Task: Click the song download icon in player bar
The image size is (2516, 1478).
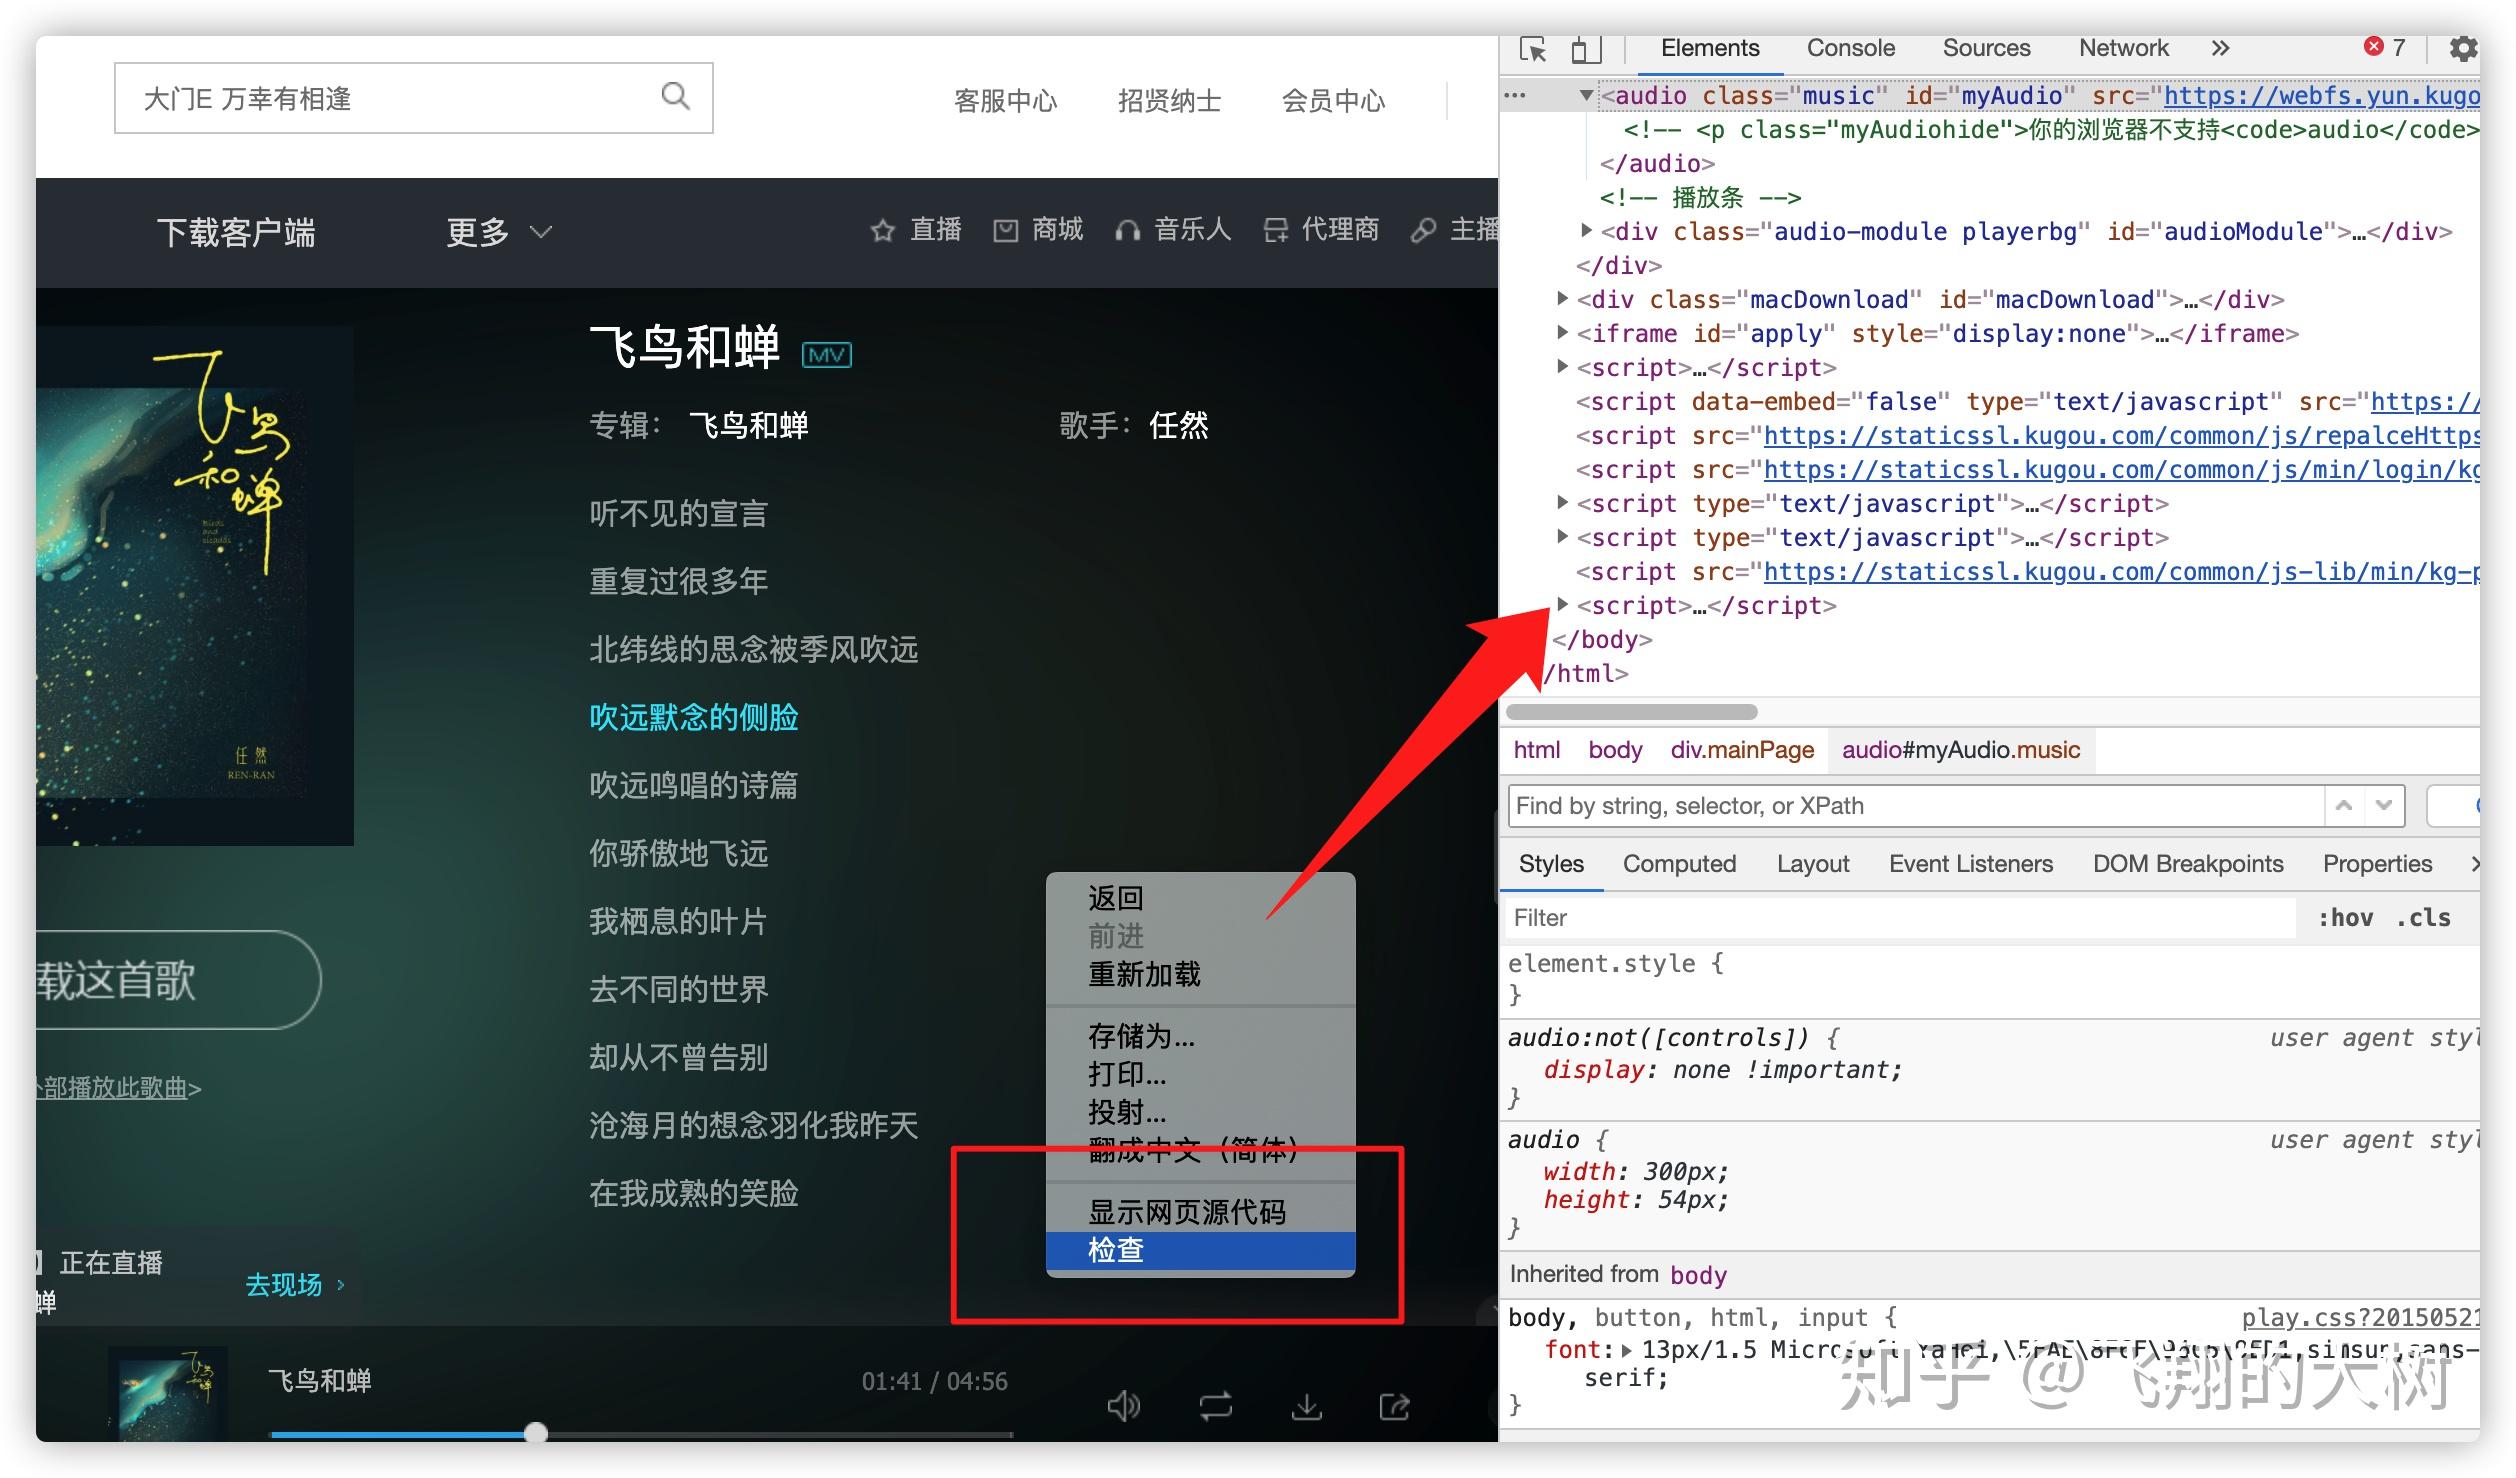Action: [1306, 1407]
